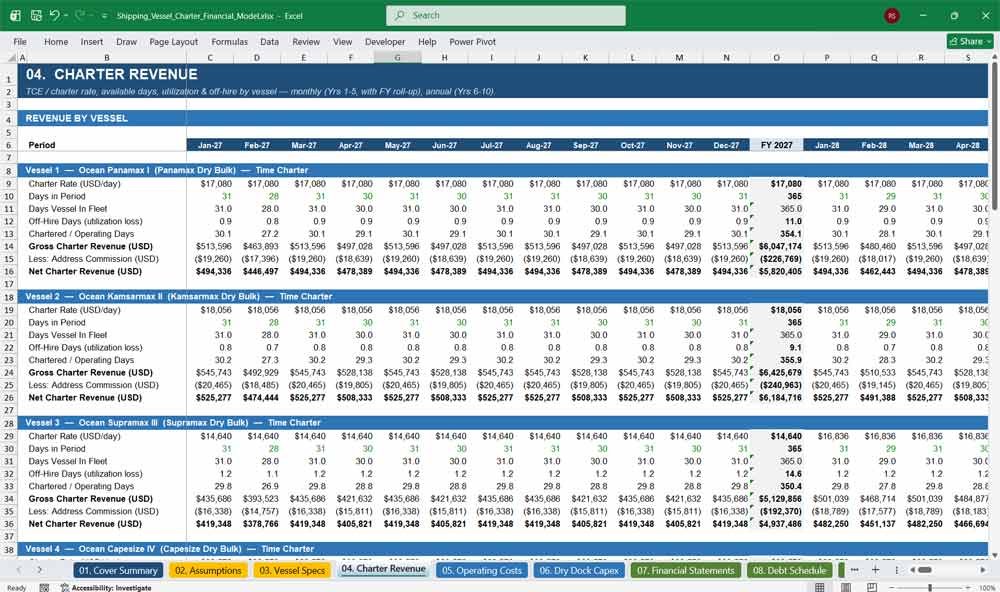Open the user account avatar
Image resolution: width=1000 pixels, height=592 pixels.
tap(892, 16)
